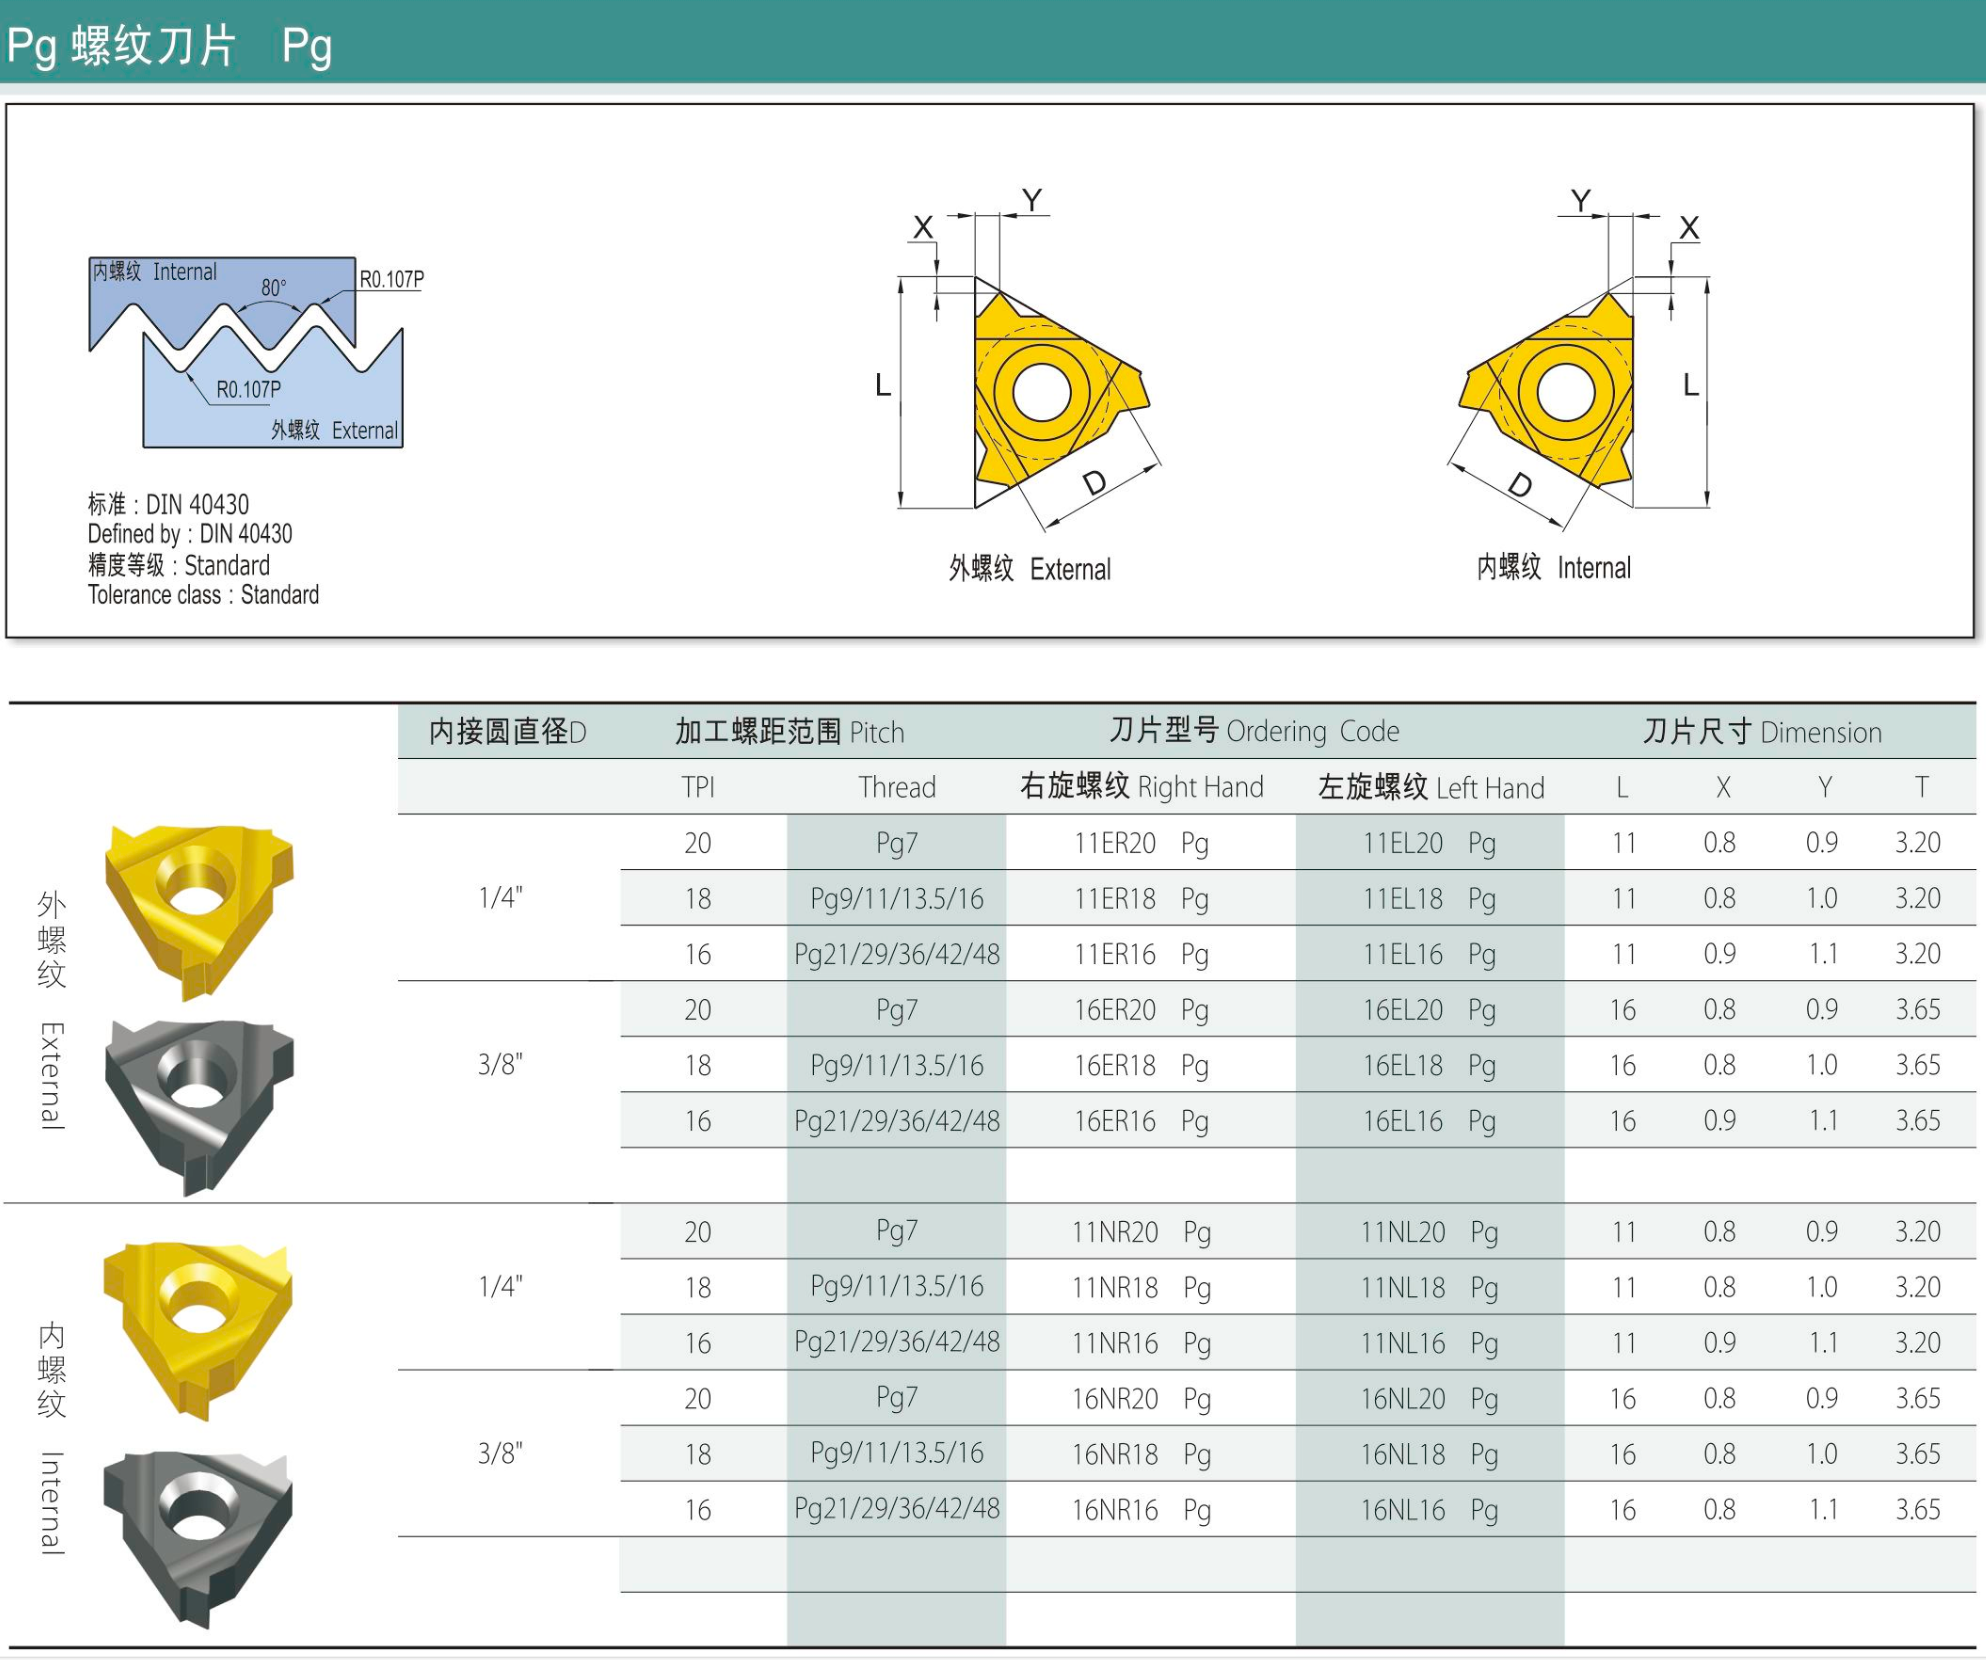Viewport: 1986px width, 1660px height.
Task: Click the Right Hand column subheader
Action: click(x=1141, y=787)
